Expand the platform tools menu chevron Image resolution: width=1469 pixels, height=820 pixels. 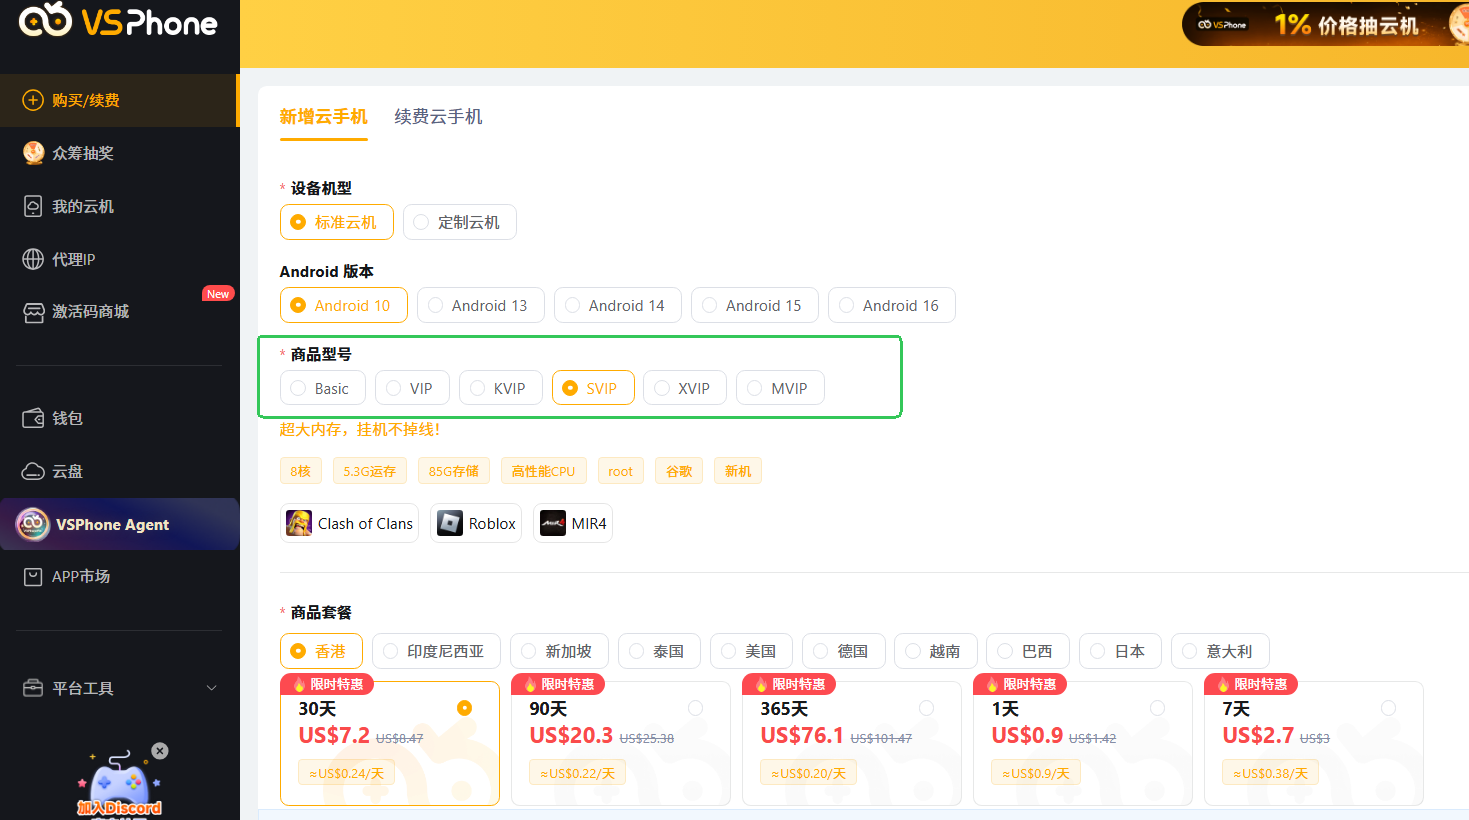tap(211, 688)
